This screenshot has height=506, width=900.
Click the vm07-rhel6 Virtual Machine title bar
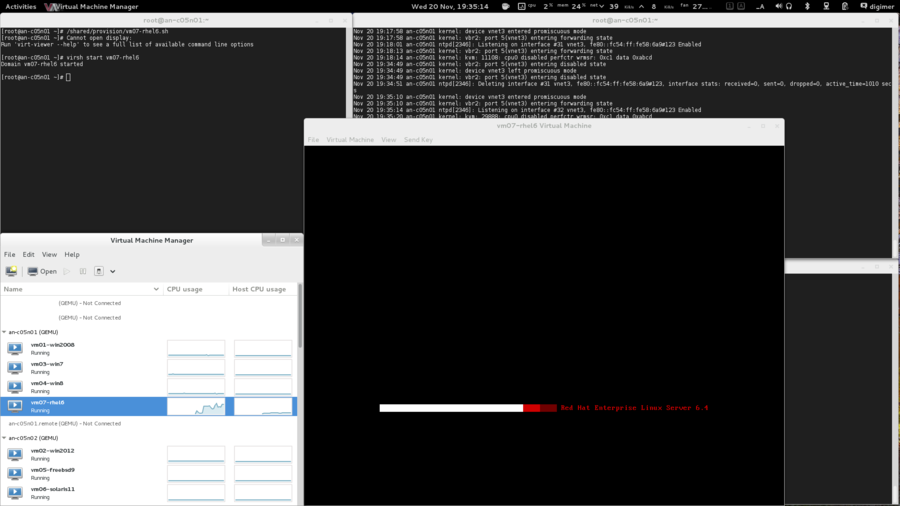click(544, 126)
